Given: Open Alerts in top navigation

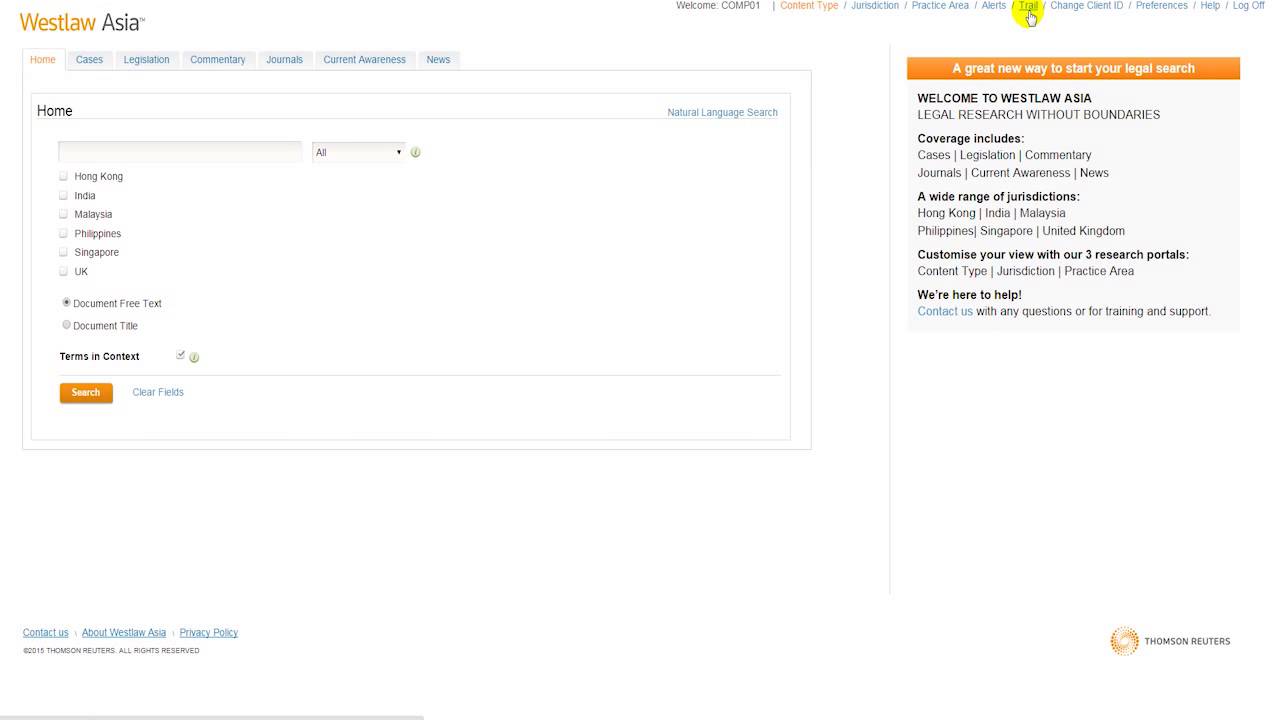Looking at the screenshot, I should [x=994, y=6].
